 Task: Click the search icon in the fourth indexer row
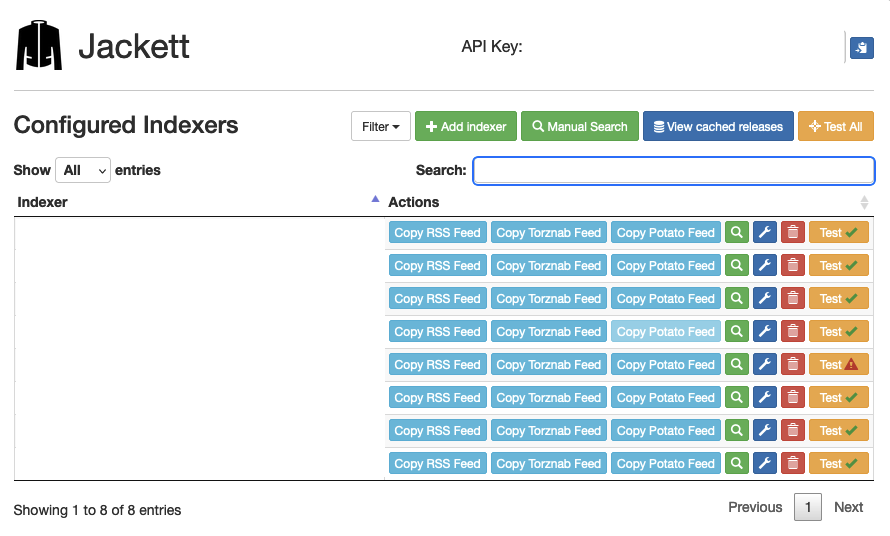pyautogui.click(x=736, y=331)
